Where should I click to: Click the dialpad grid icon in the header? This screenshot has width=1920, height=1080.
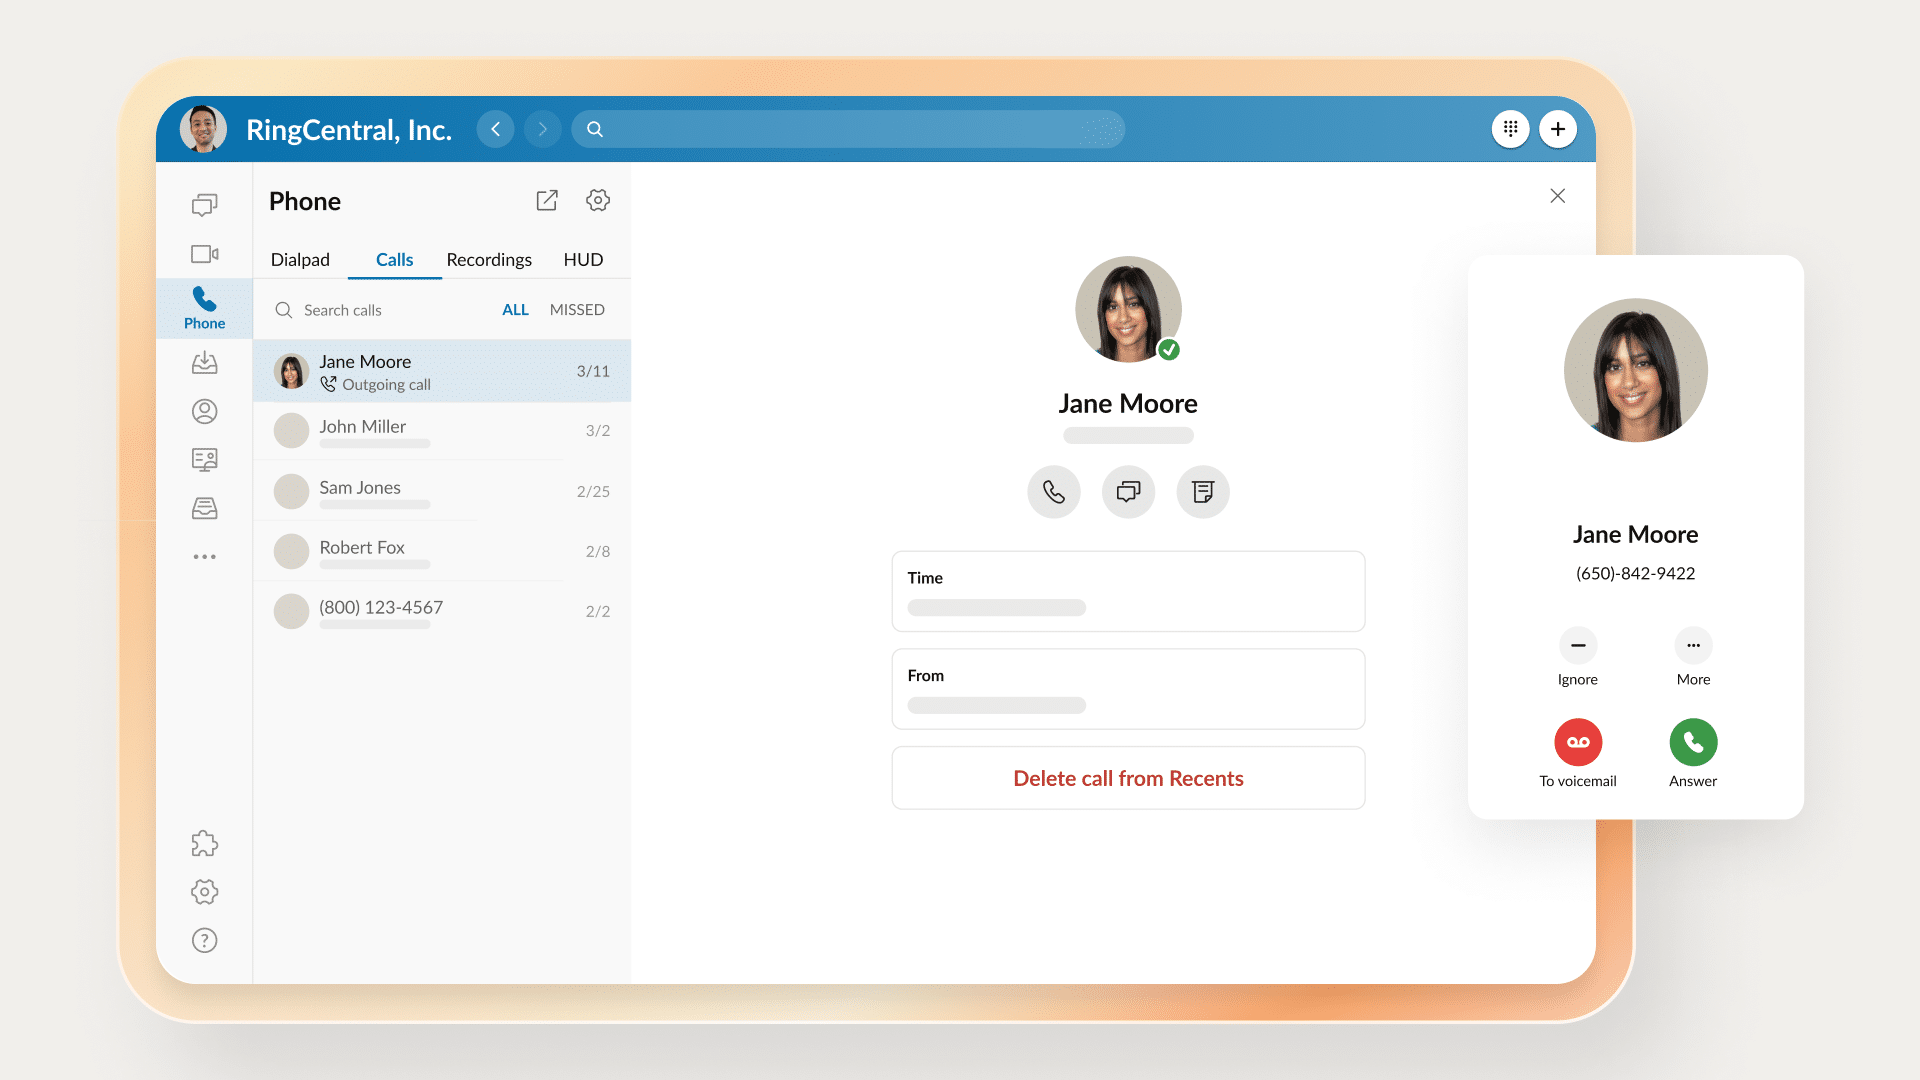[1510, 129]
